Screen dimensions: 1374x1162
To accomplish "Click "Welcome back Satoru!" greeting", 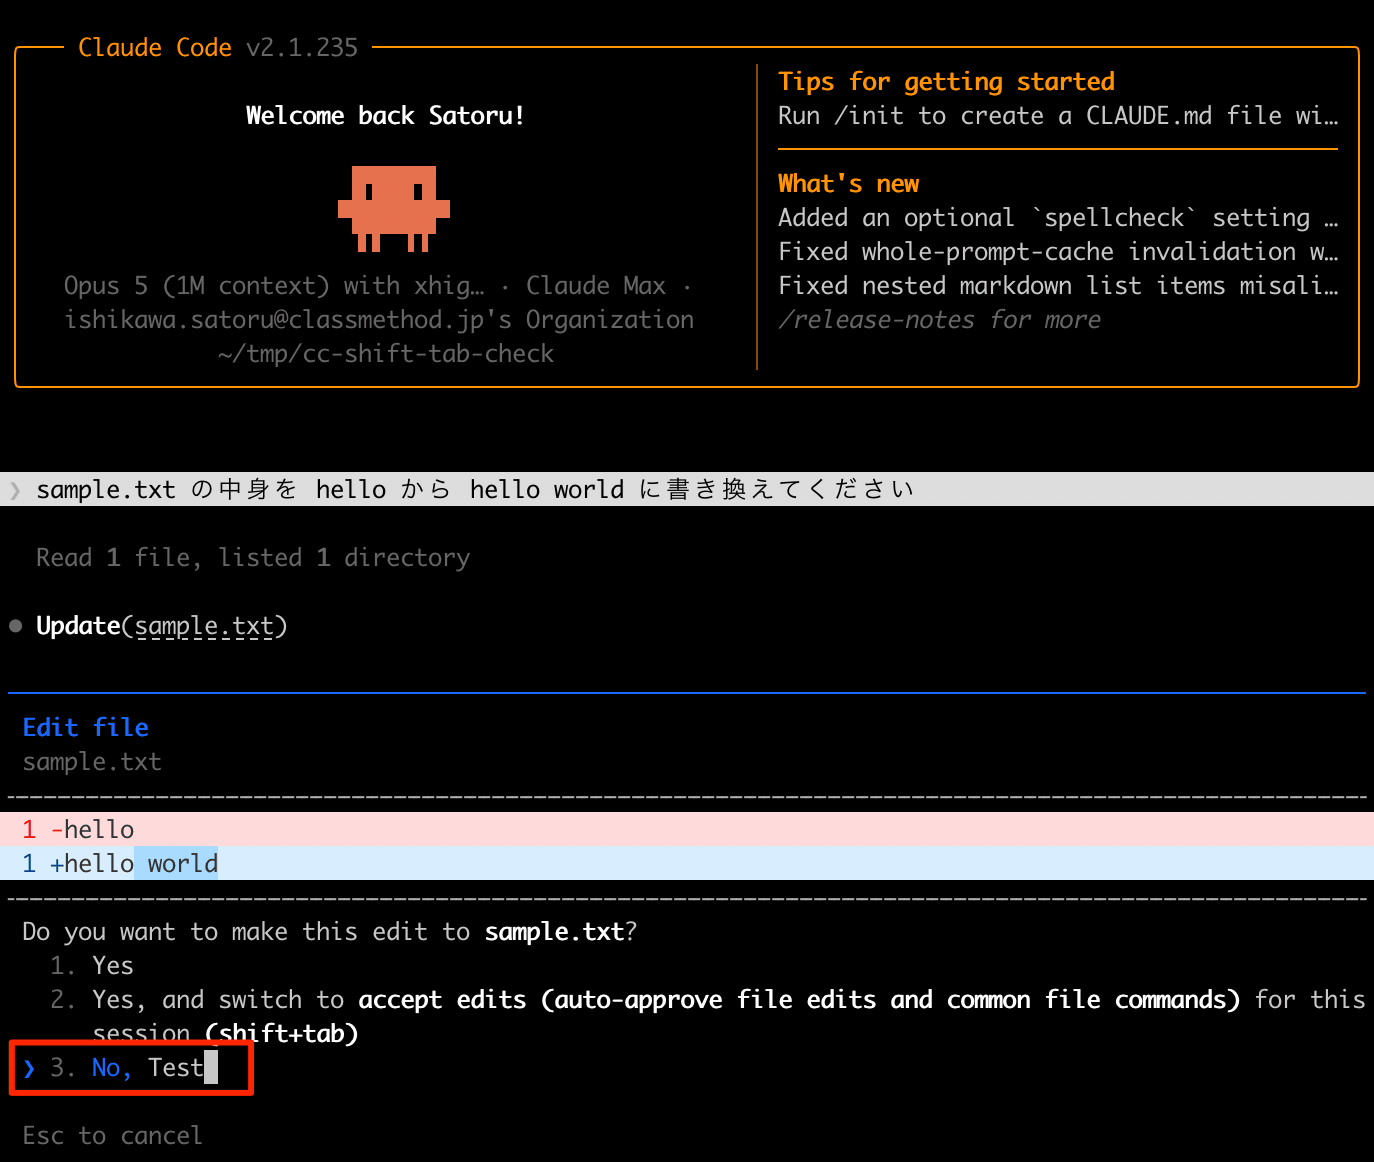I will (385, 116).
